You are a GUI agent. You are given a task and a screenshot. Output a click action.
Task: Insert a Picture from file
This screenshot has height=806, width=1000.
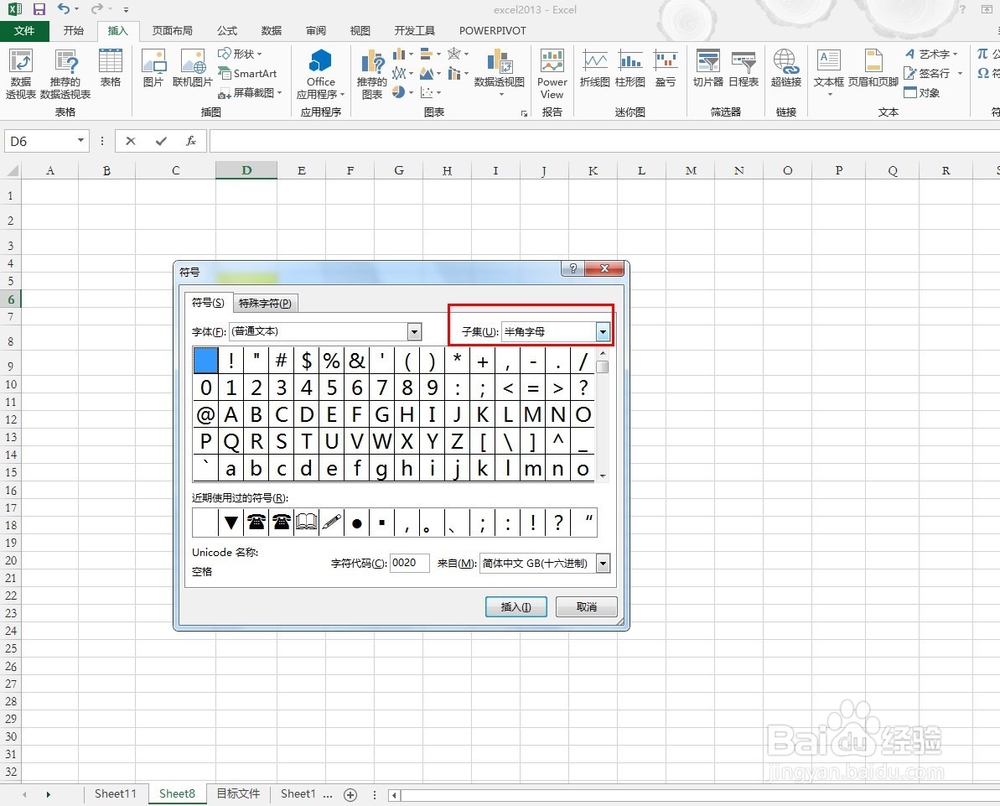(153, 68)
